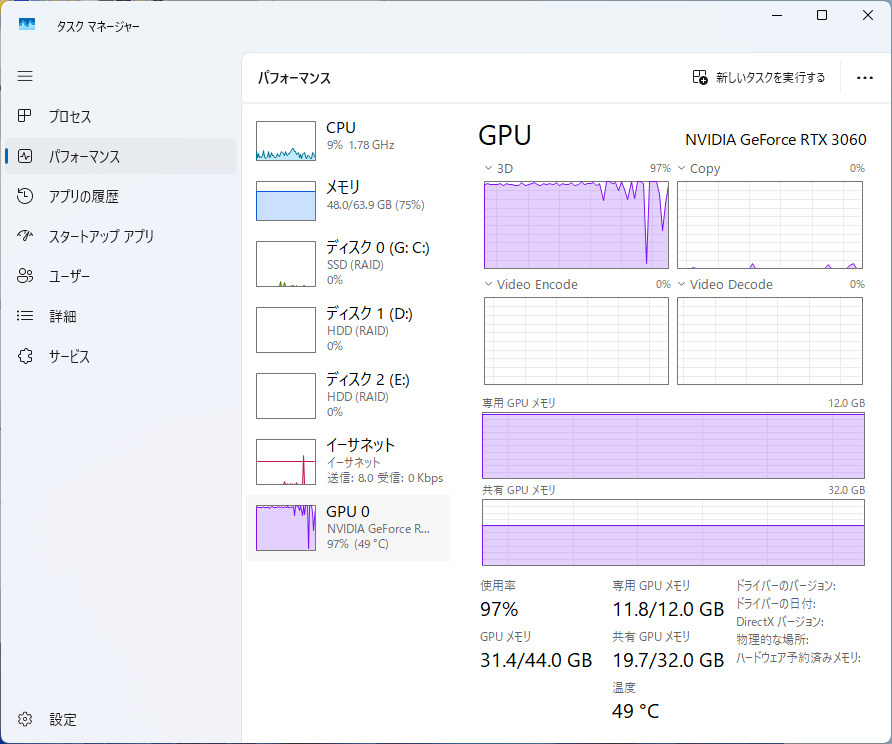Click the Startup apps (スタートアップ アプリ) gauge icon
The width and height of the screenshot is (892, 744).
[x=24, y=235]
